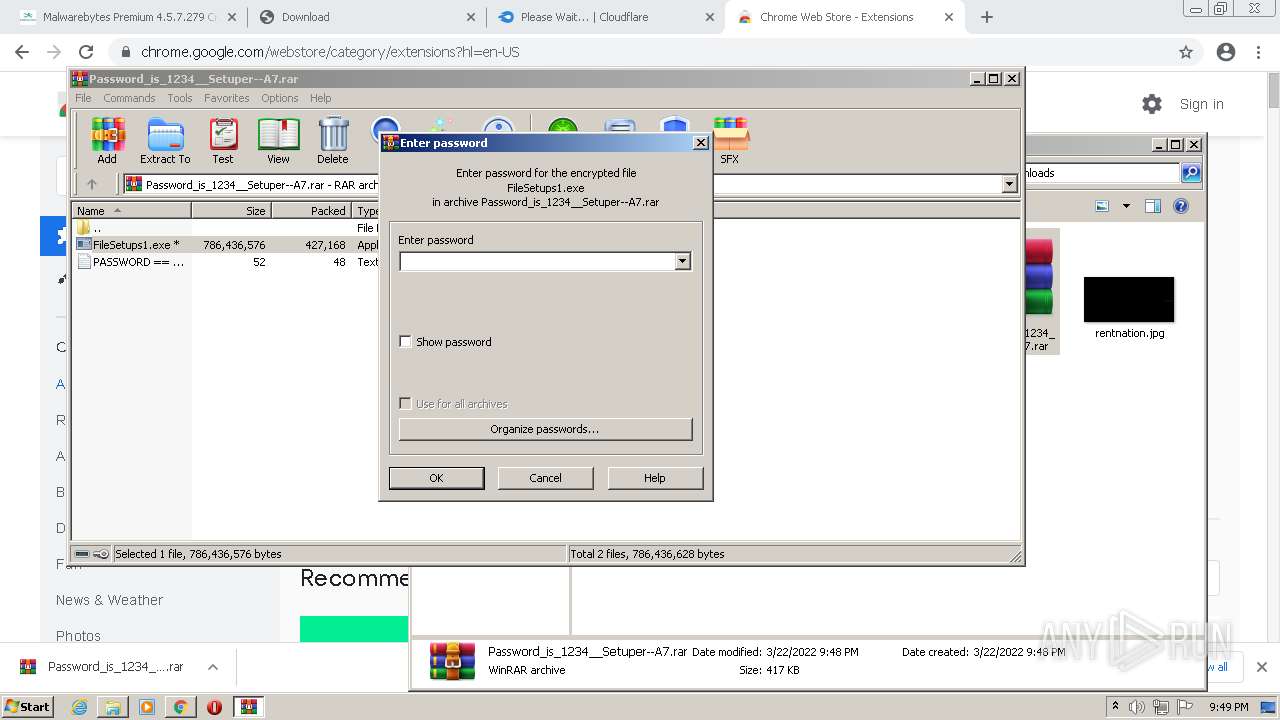Bookmark this page with star icon
Image resolution: width=1280 pixels, height=720 pixels.
[1186, 52]
